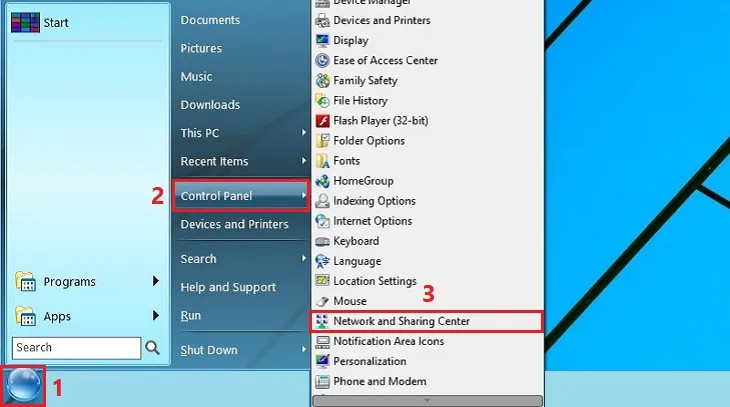The image size is (730, 407).
Task: Expand the Control Panel submenu arrow
Action: pos(304,196)
